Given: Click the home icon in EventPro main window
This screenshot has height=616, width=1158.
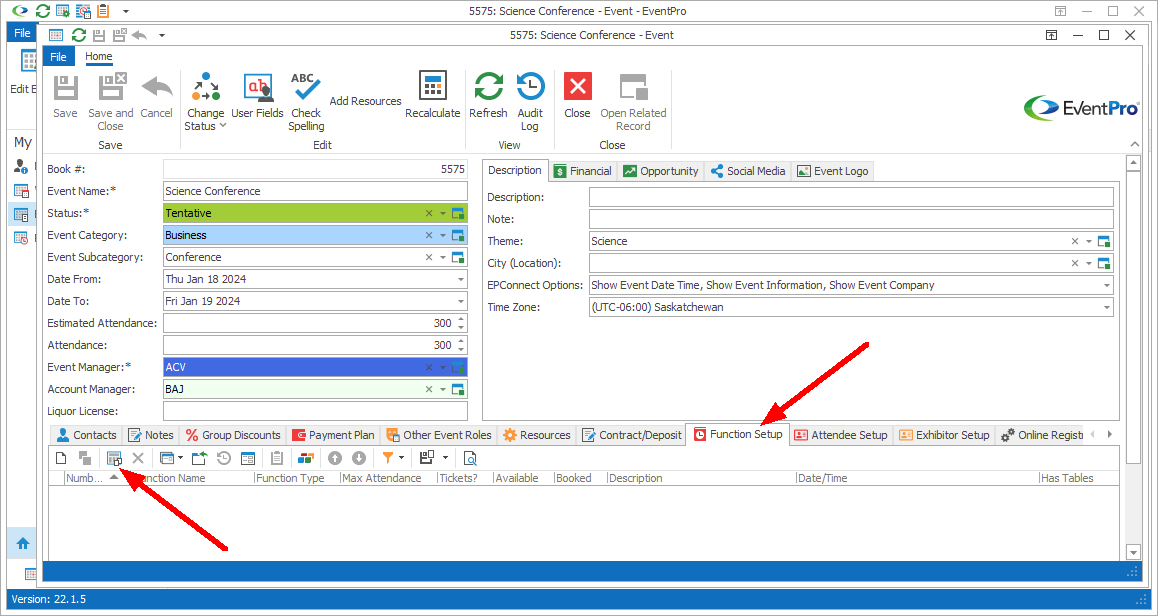Looking at the screenshot, I should pyautogui.click(x=23, y=544).
